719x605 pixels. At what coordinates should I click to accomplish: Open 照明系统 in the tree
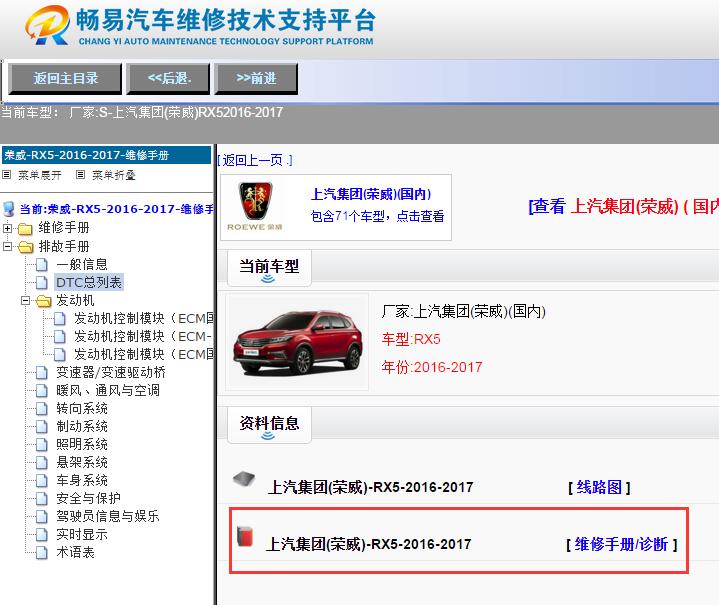click(x=82, y=444)
